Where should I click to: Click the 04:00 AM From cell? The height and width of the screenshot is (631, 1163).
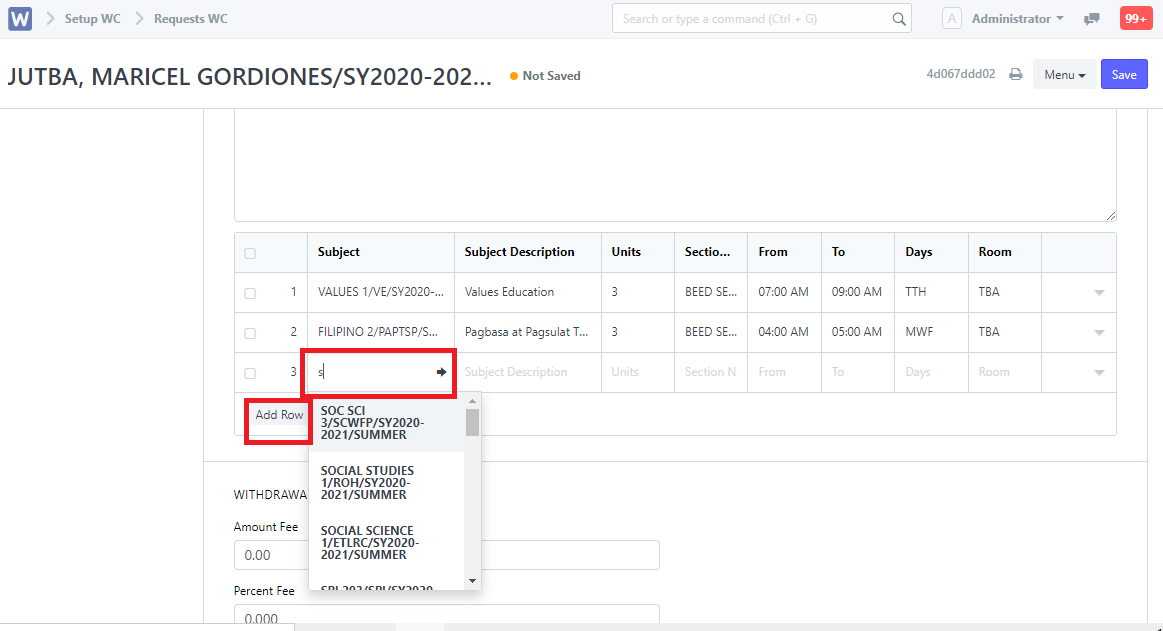[785, 332]
